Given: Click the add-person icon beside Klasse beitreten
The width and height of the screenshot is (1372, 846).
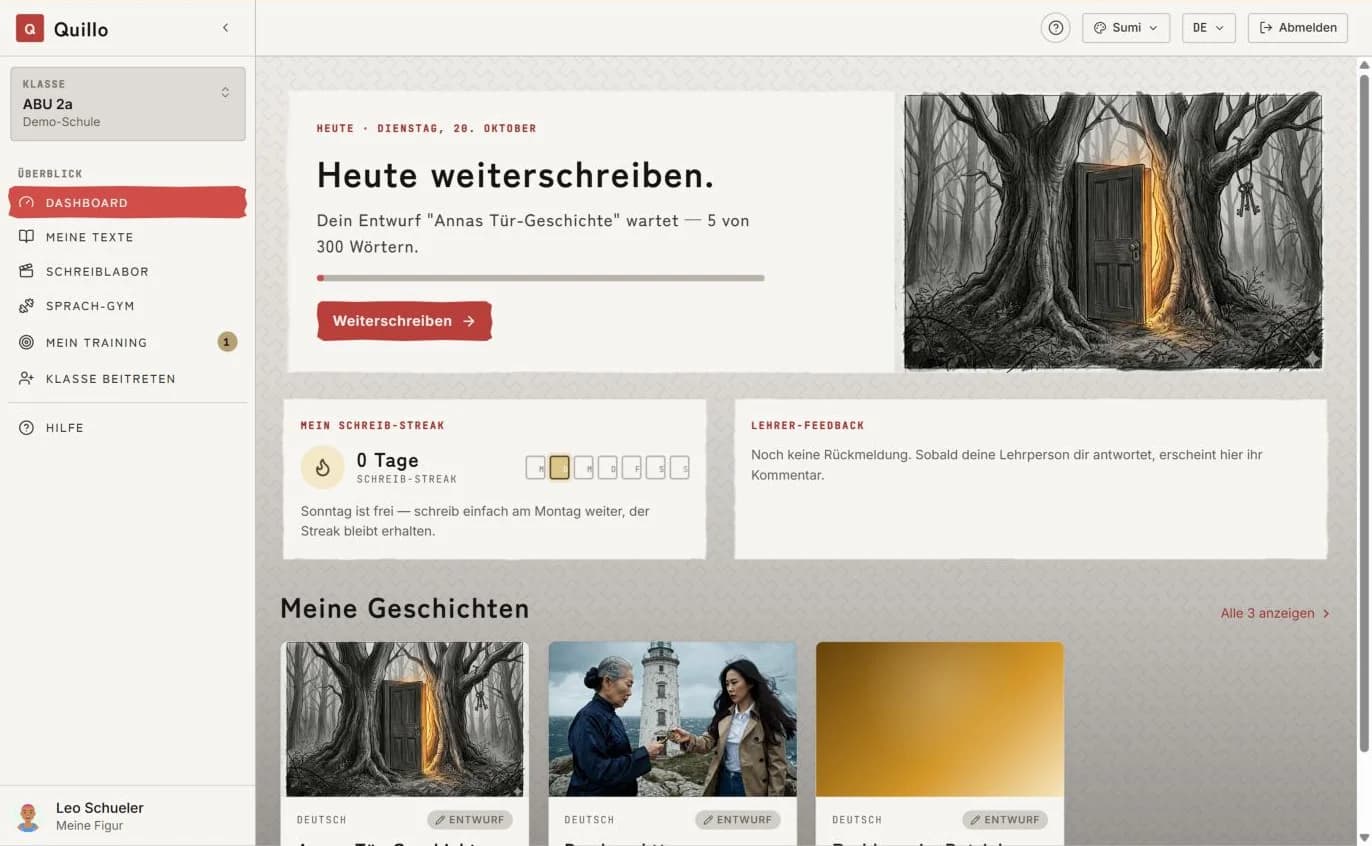Looking at the screenshot, I should 26,379.
